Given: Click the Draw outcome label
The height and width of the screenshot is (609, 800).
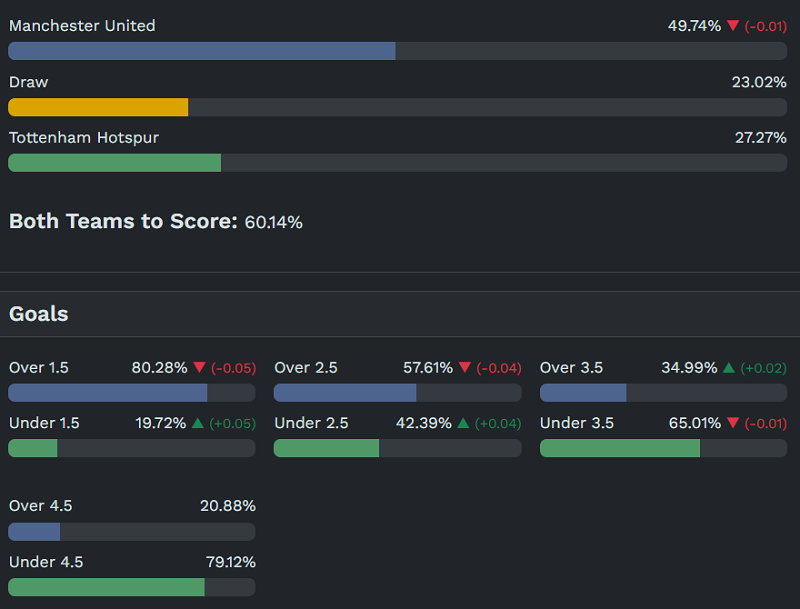Looking at the screenshot, I should pyautogui.click(x=29, y=82).
